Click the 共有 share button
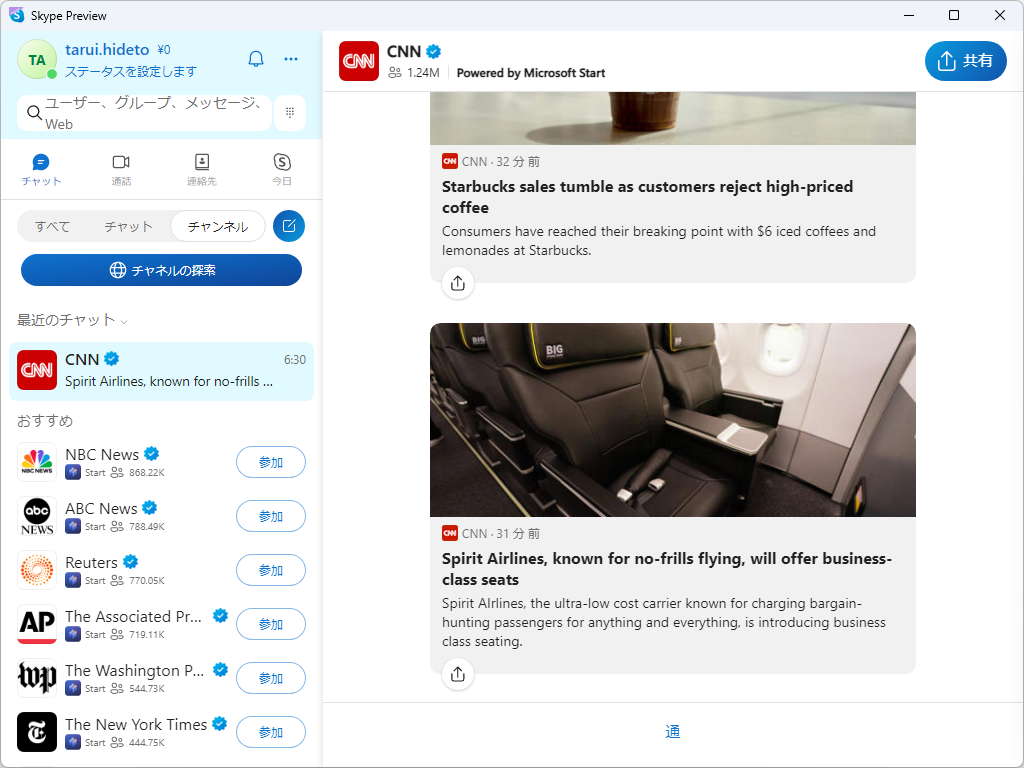 point(965,61)
